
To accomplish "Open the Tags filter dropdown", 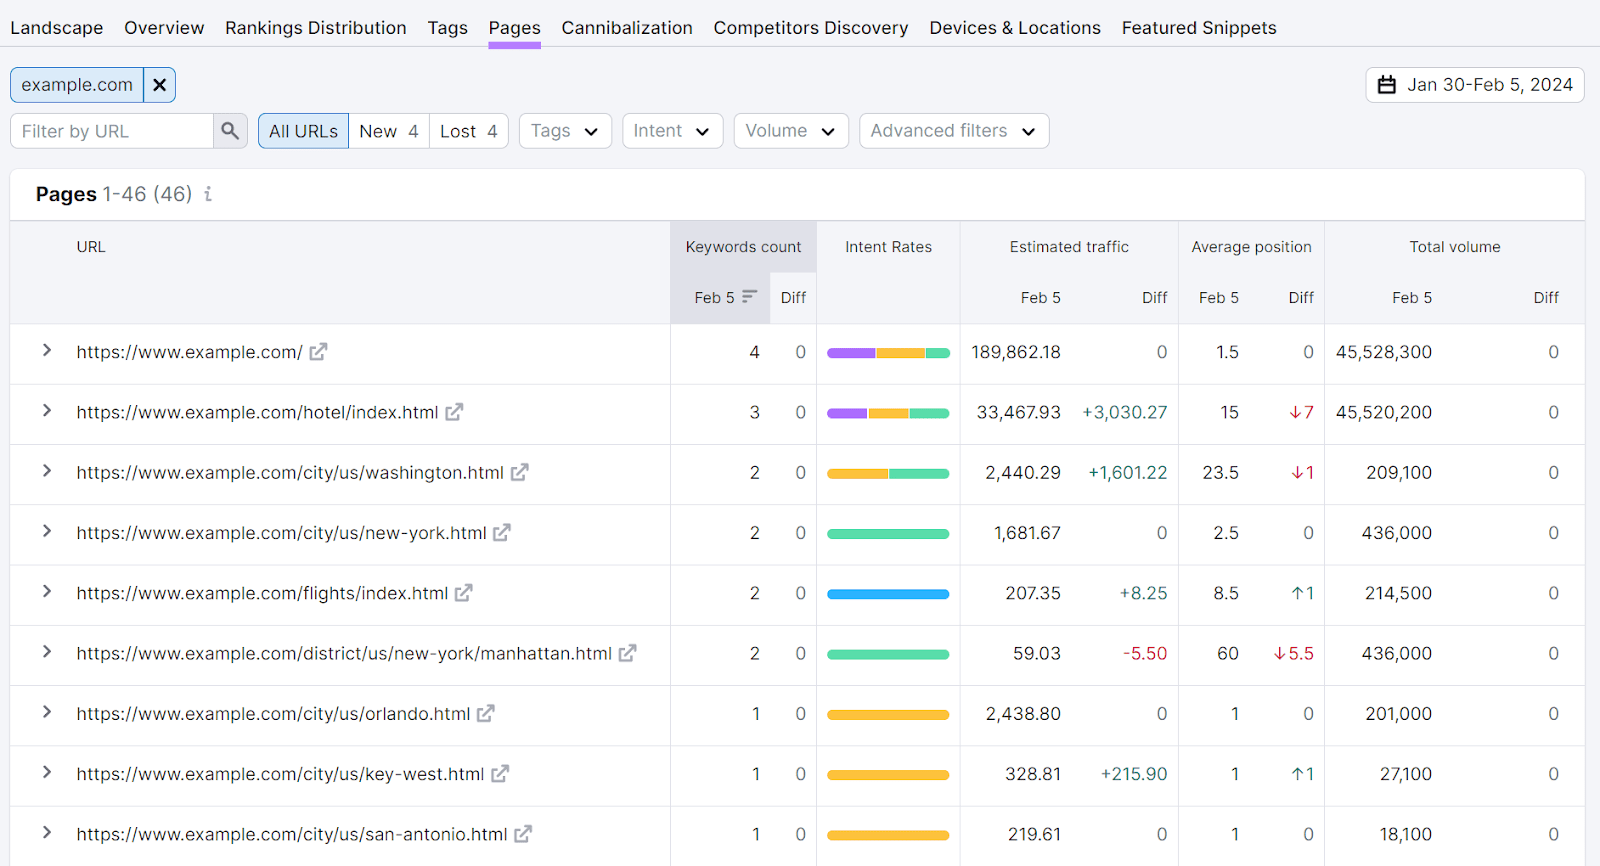I will [x=565, y=131].
